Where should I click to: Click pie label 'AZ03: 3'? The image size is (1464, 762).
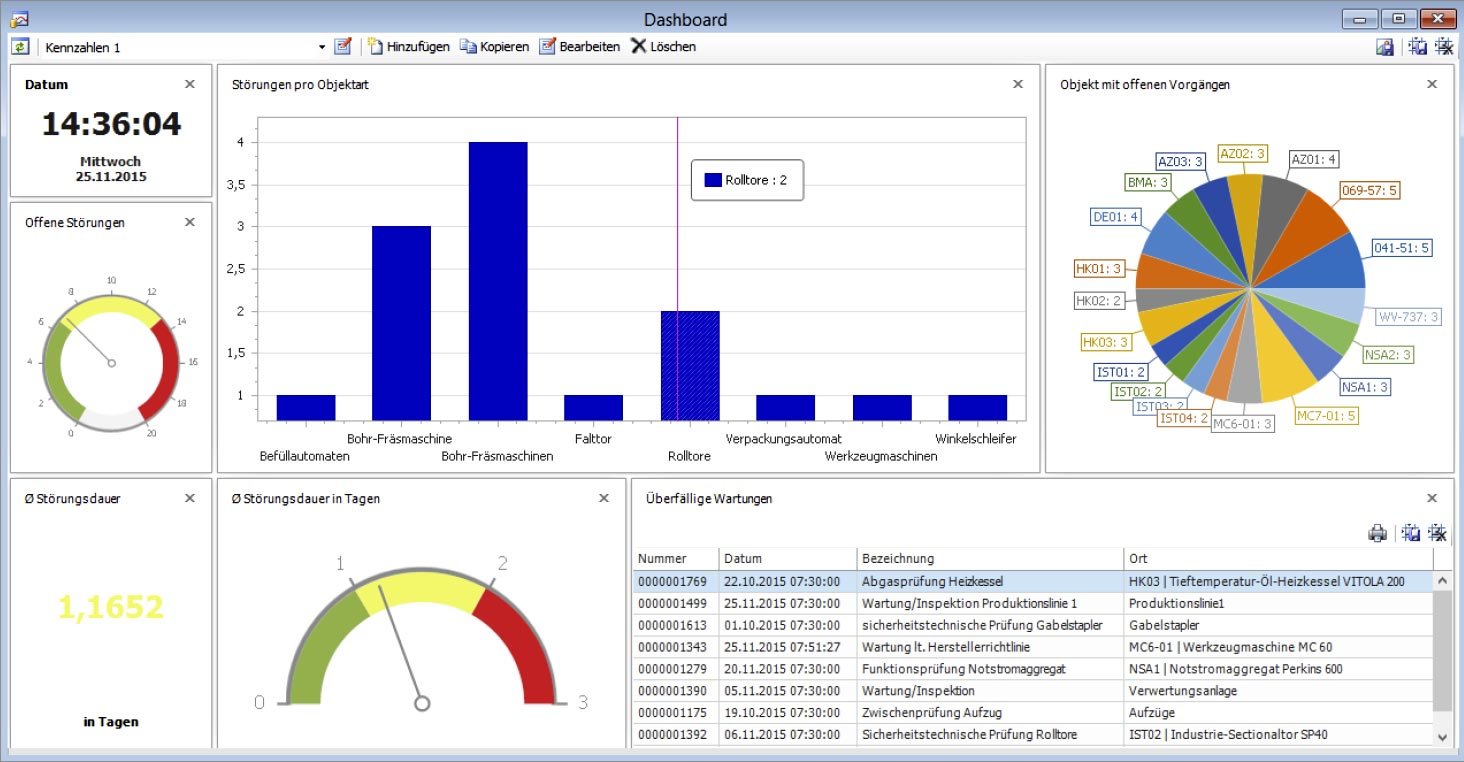tap(1179, 161)
